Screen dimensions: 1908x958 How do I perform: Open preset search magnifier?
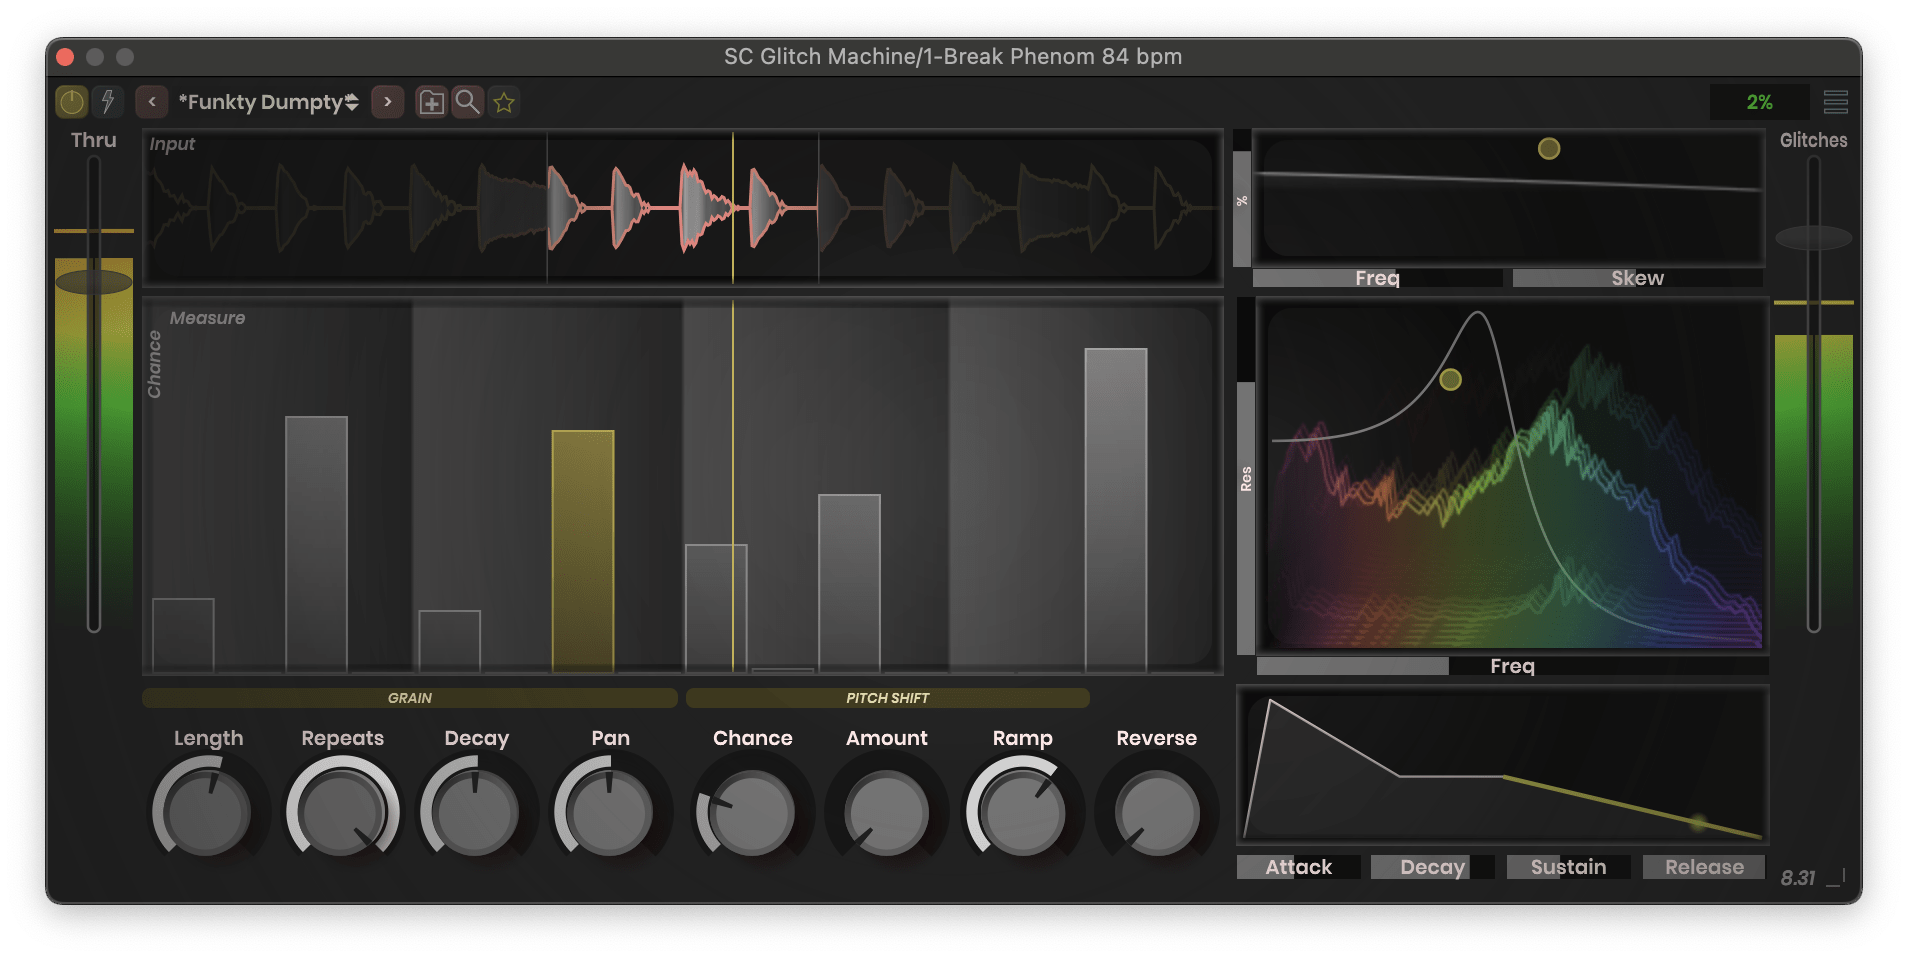pyautogui.click(x=467, y=102)
